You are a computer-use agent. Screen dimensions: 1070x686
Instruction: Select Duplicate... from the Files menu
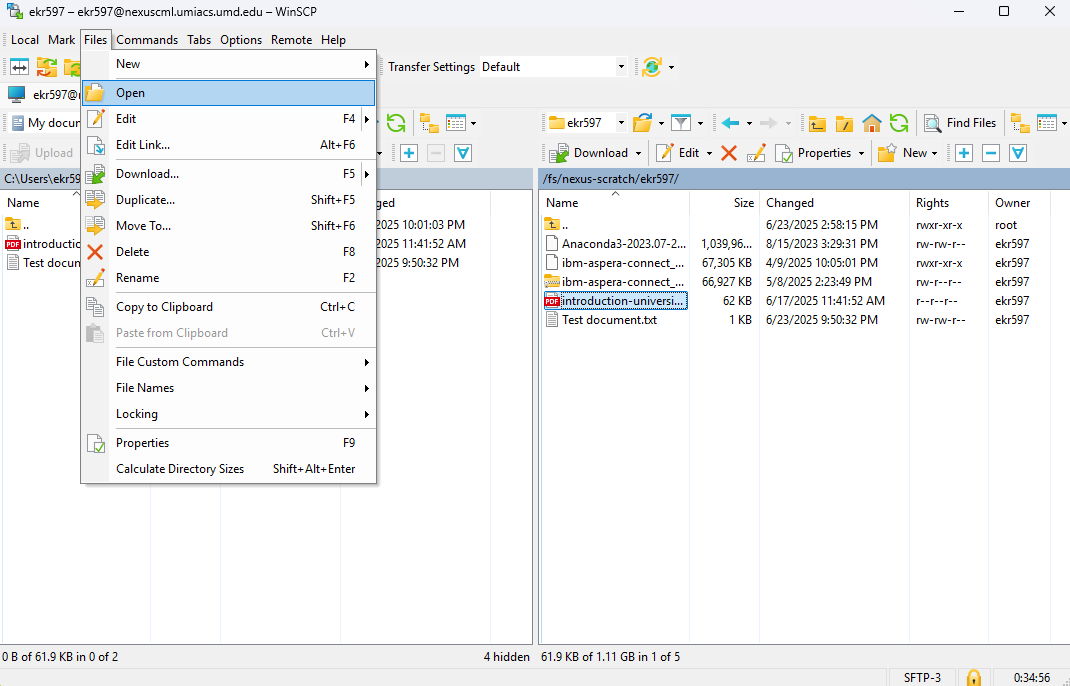146,200
